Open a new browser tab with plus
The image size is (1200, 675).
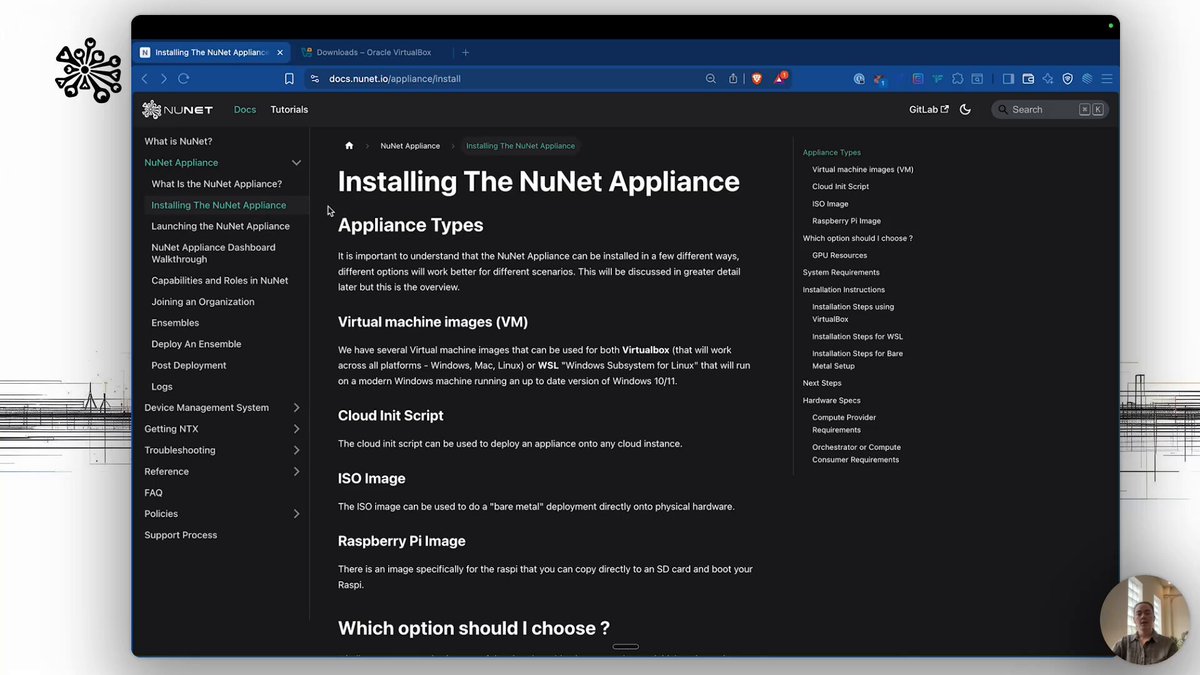pos(465,52)
